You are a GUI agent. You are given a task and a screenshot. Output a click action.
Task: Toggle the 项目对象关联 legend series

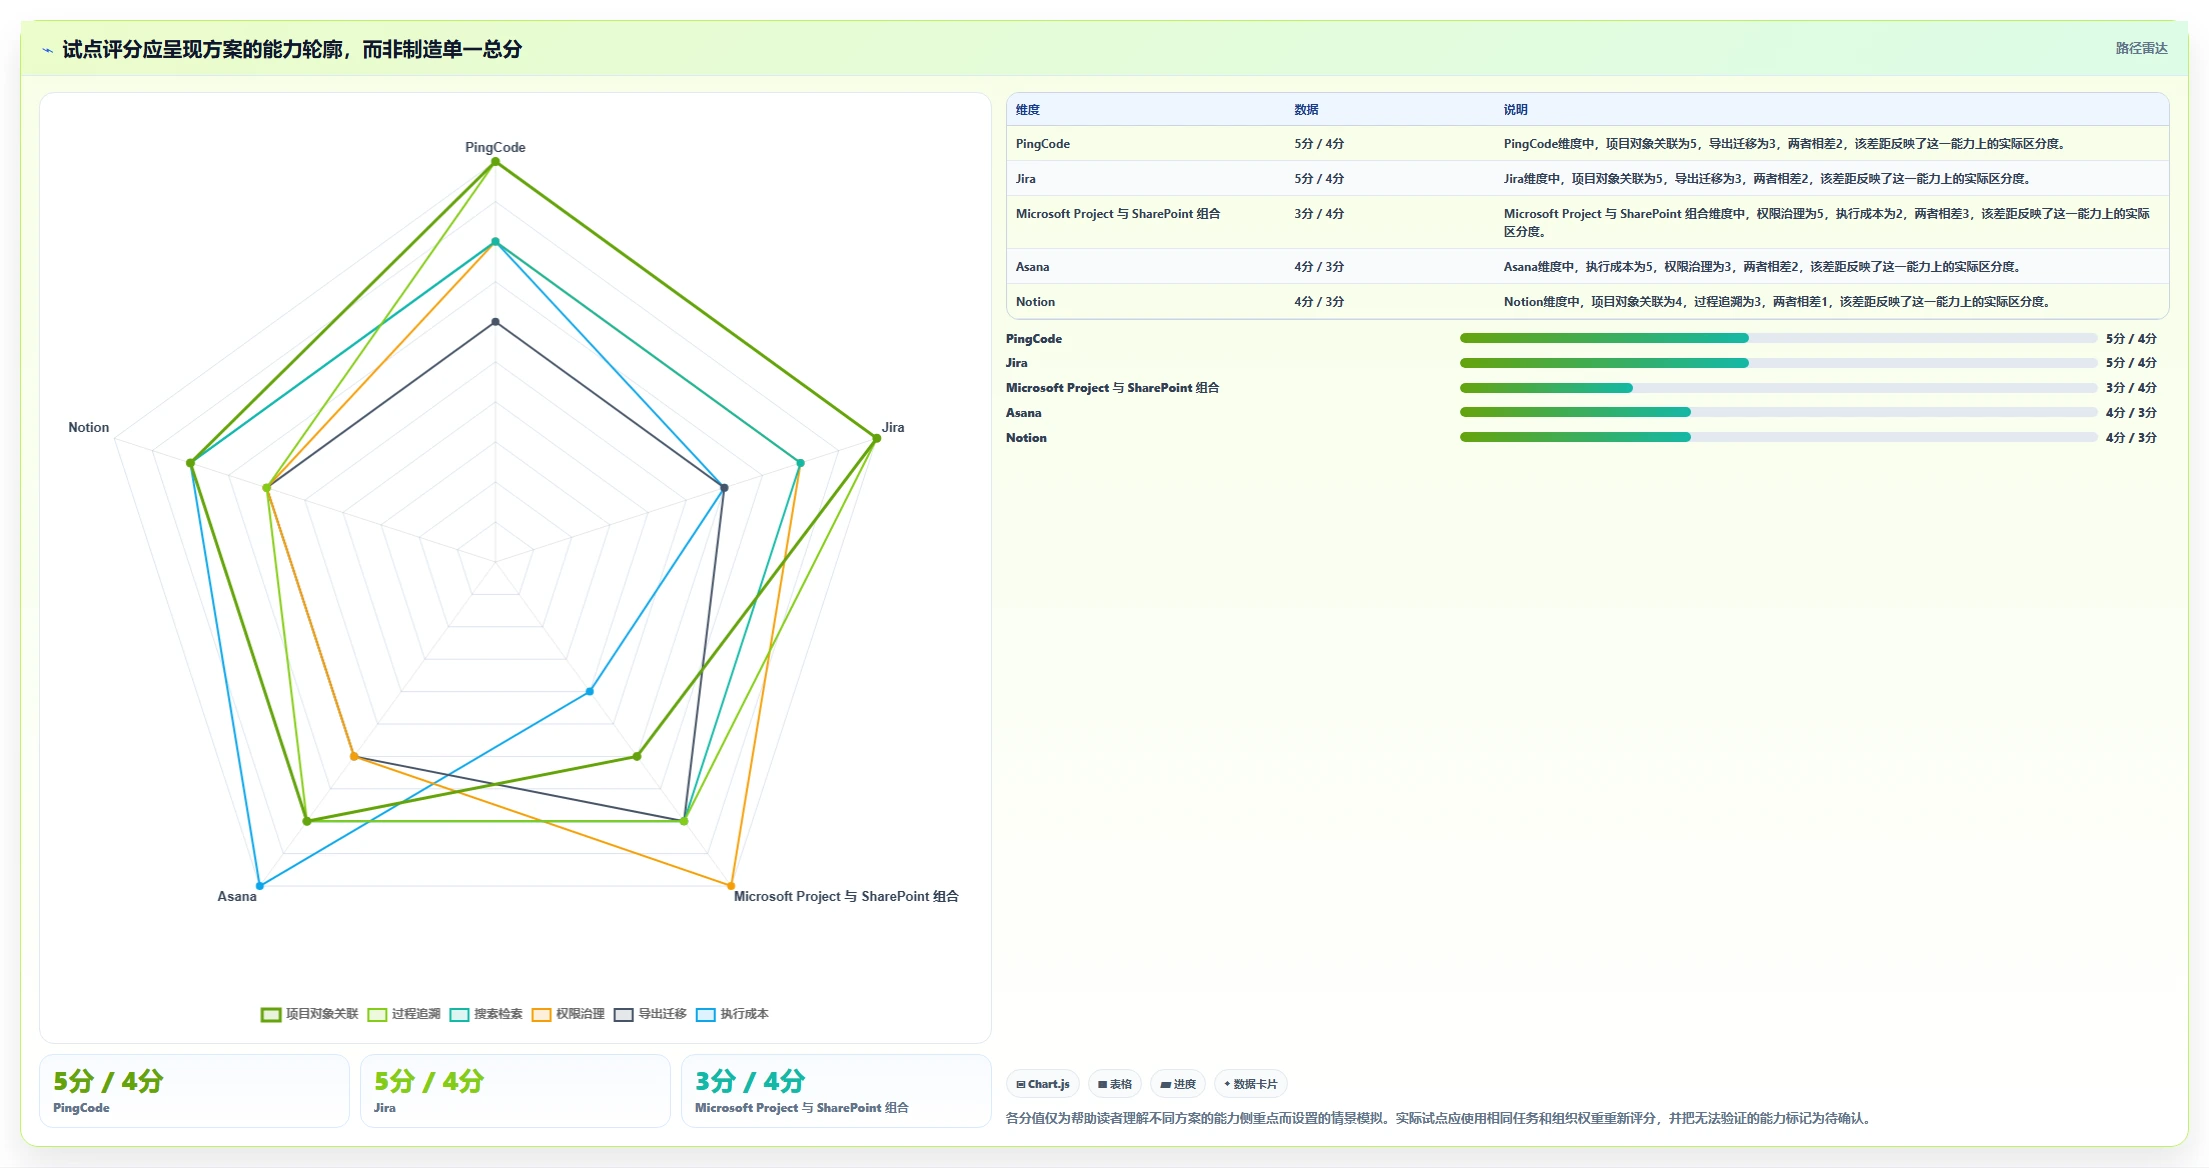point(310,1014)
